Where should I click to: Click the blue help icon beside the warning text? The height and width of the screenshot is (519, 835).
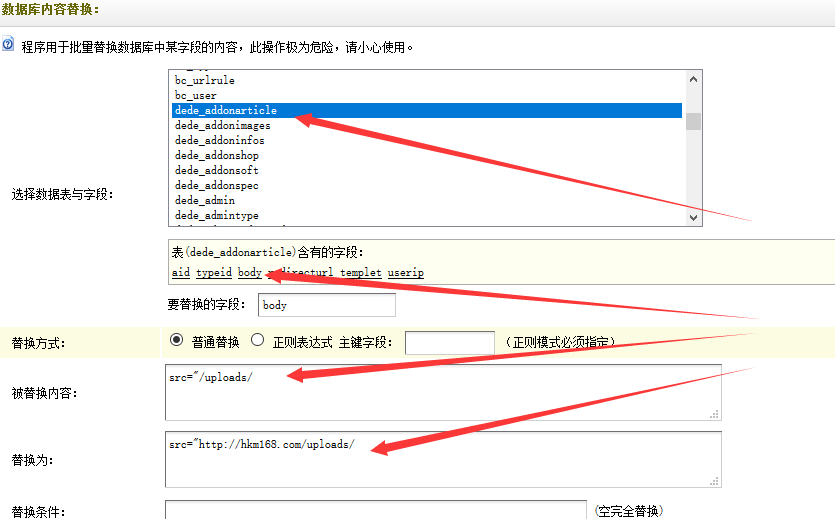click(8, 44)
